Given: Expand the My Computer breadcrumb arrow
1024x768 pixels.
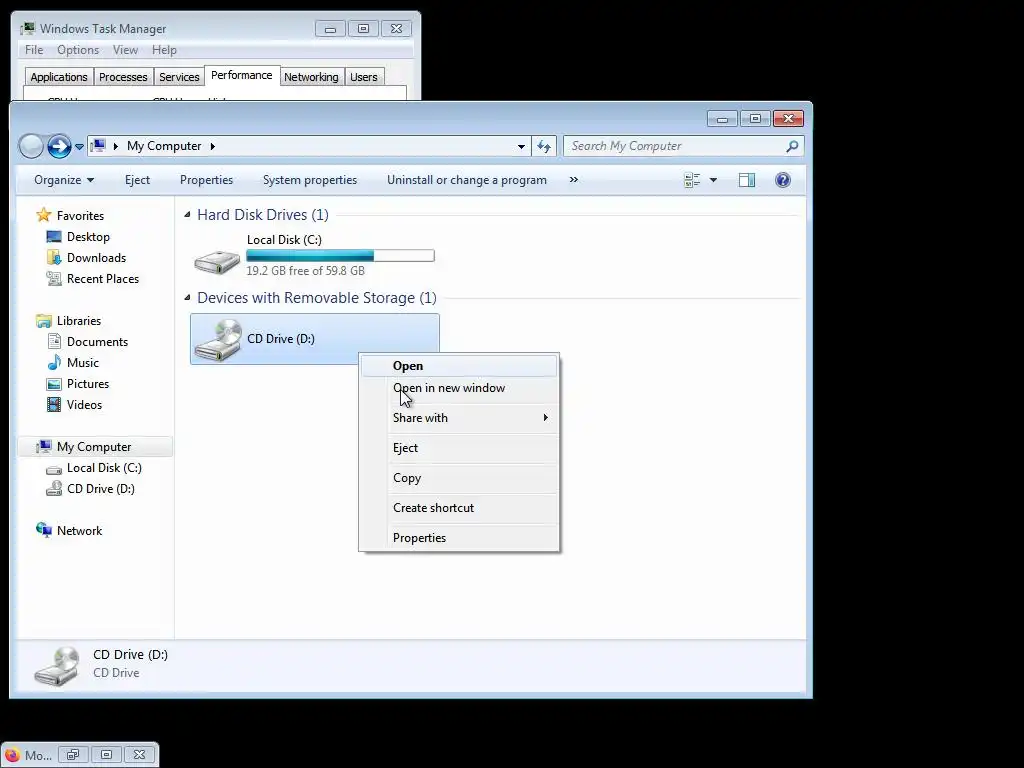Looking at the screenshot, I should click(x=212, y=146).
